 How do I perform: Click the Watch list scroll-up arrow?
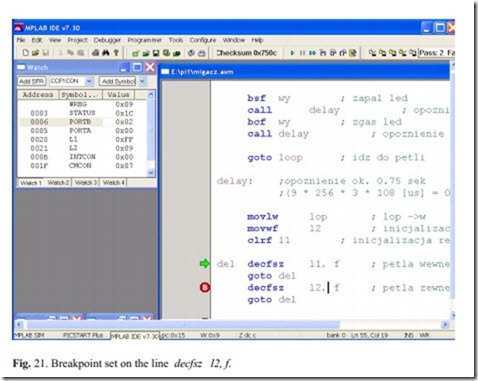151,95
